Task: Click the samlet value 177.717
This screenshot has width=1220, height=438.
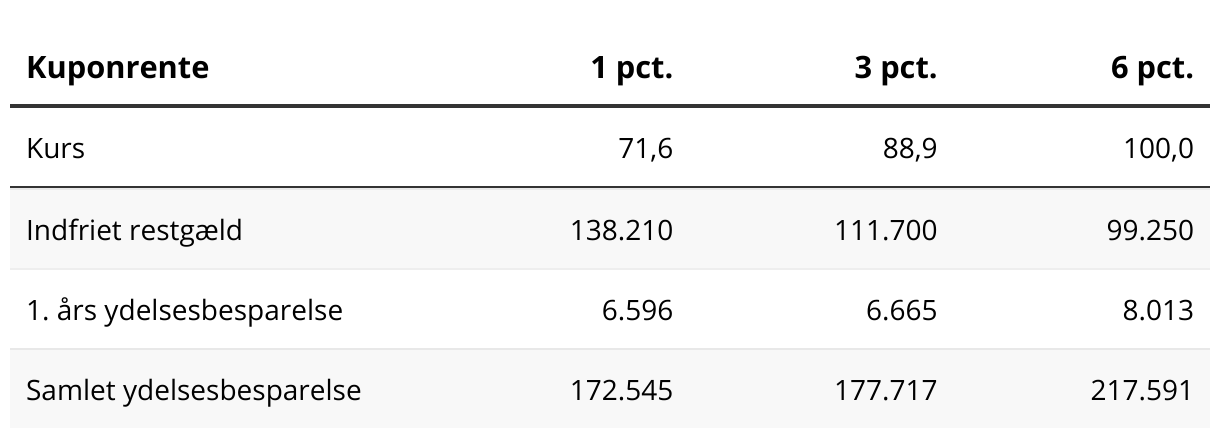Action: 886,389
